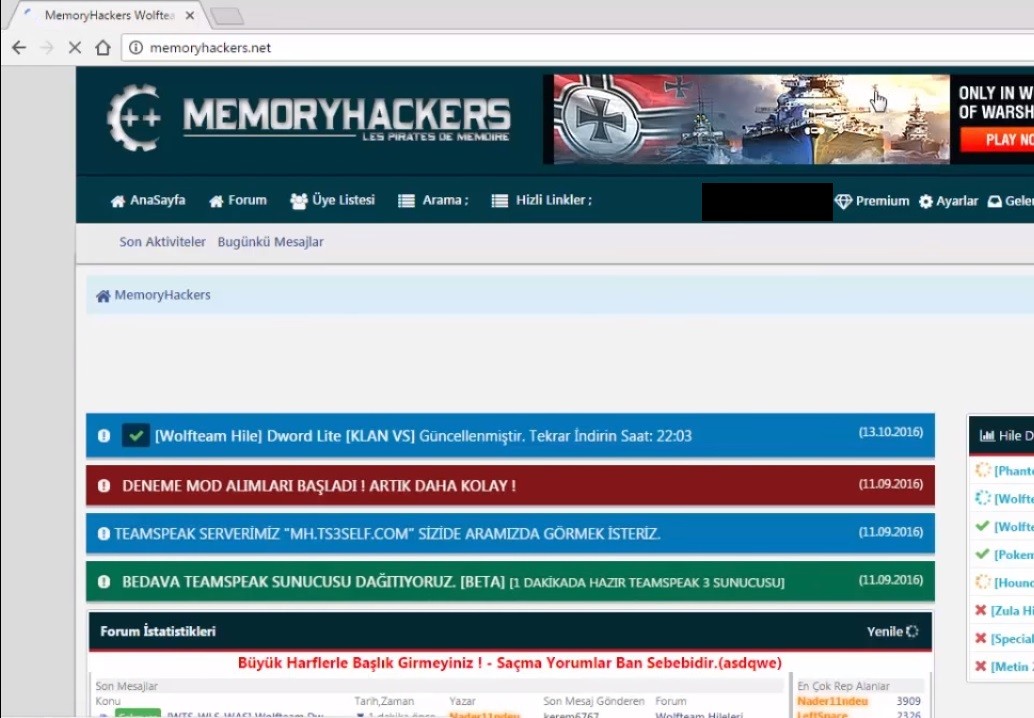Screen dimensions: 1034x718
Task: Open Wolfteam Hile Dword Lite announcement
Action: [423, 436]
